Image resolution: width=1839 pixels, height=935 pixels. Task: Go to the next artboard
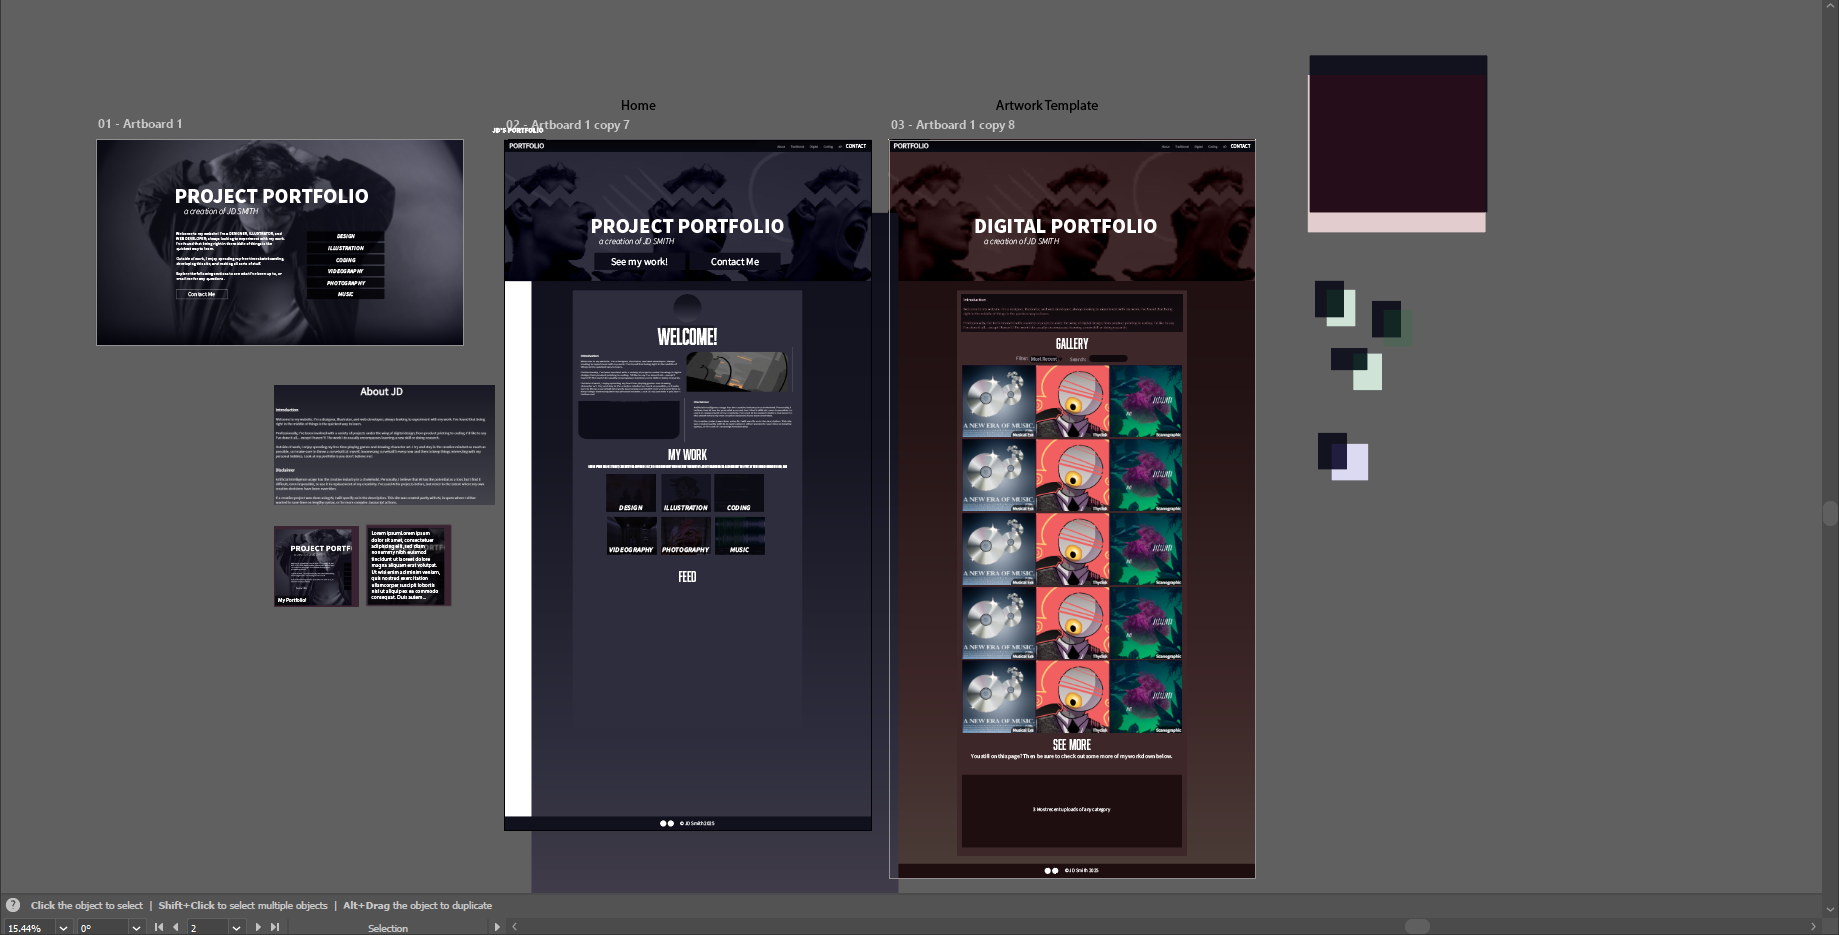point(258,927)
